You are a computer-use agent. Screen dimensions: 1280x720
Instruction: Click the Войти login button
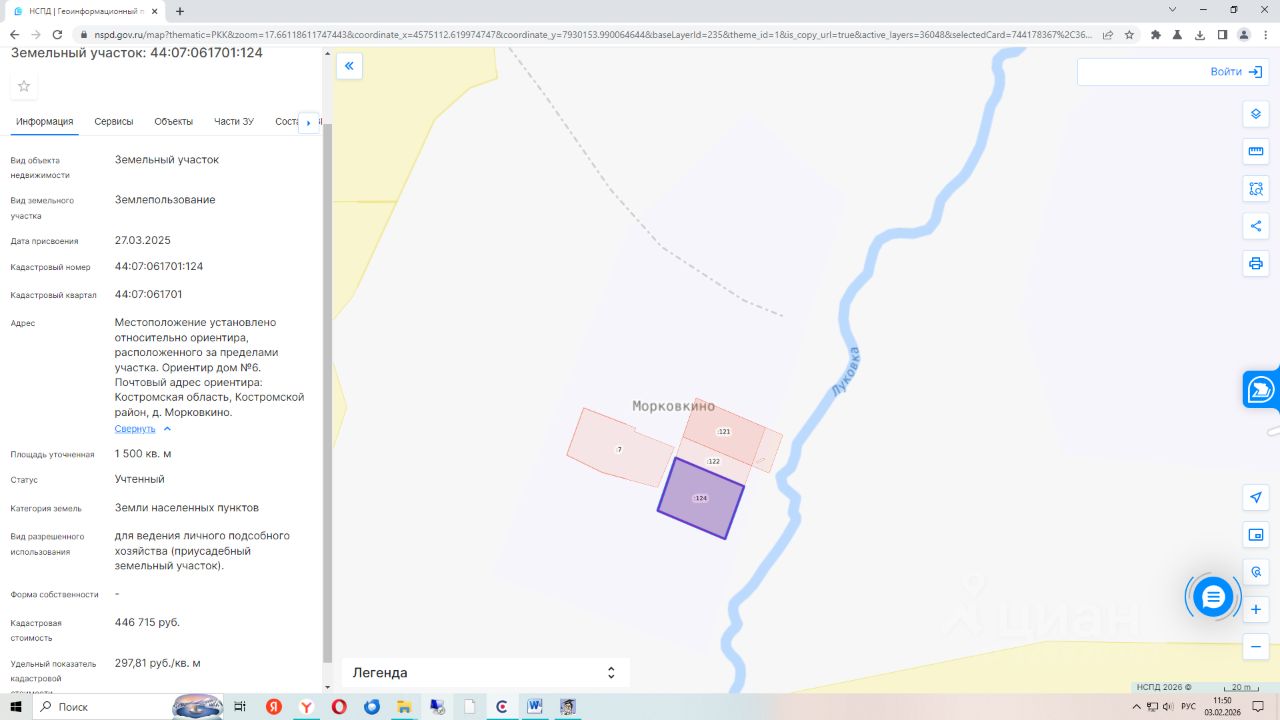click(1236, 72)
